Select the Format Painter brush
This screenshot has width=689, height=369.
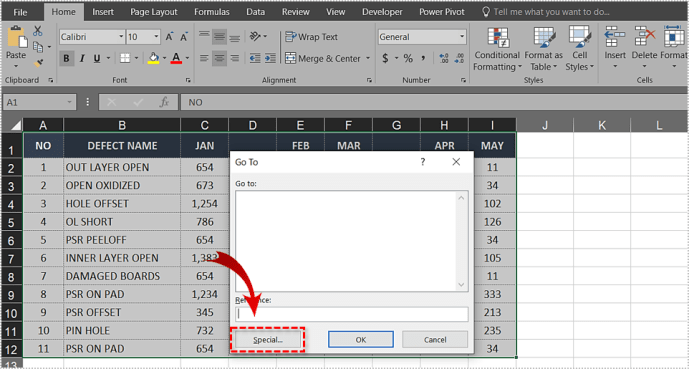(x=38, y=63)
